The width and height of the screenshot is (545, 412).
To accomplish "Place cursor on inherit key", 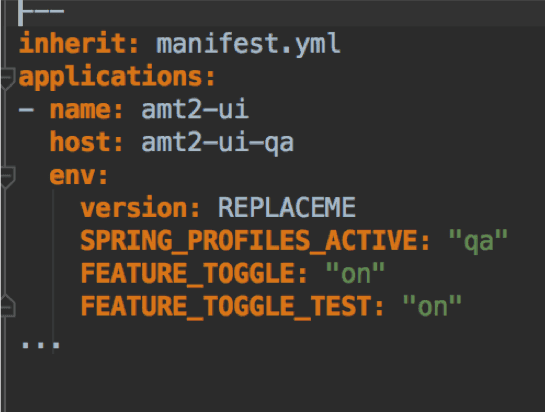I will [x=73, y=43].
